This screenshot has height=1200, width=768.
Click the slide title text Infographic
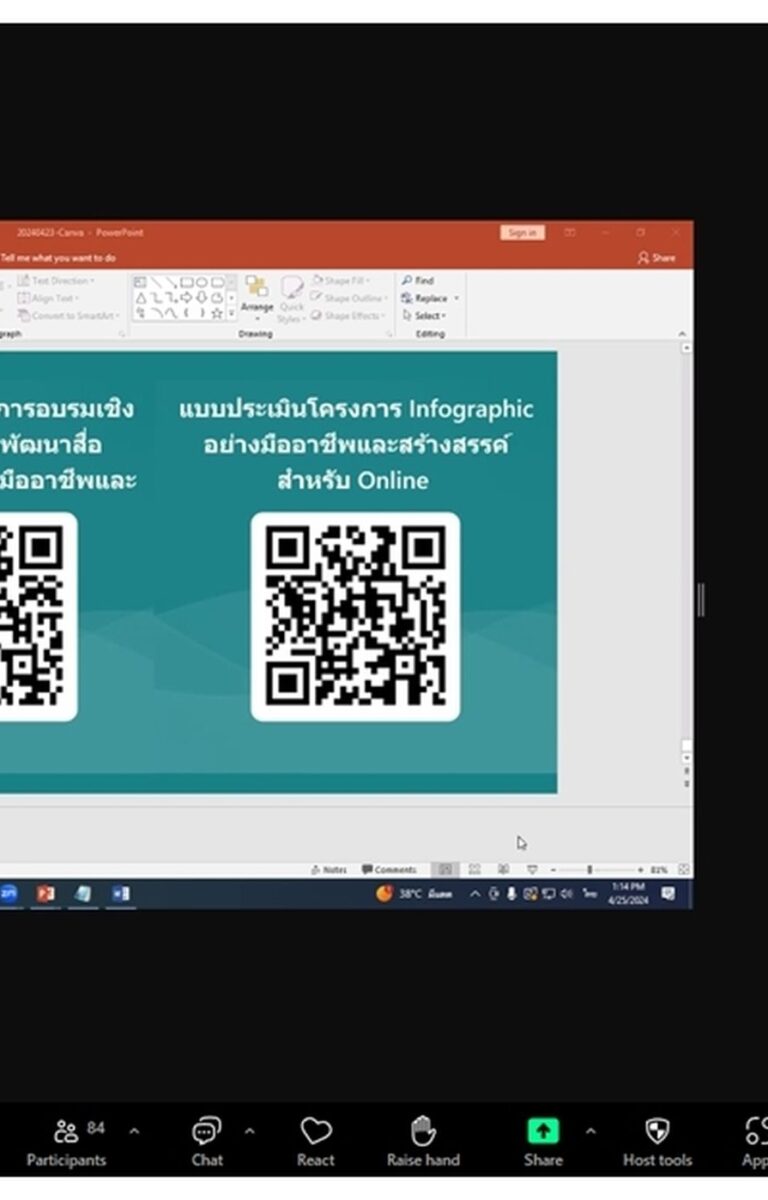[x=471, y=409]
